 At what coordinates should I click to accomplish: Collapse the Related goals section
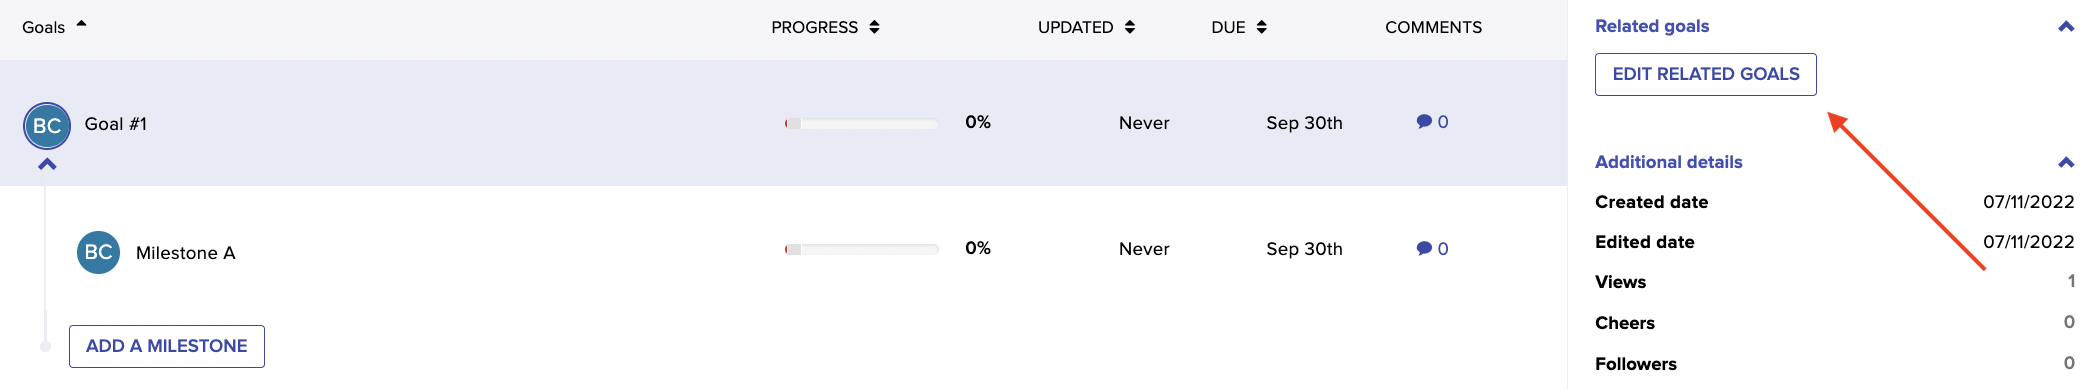click(2066, 27)
